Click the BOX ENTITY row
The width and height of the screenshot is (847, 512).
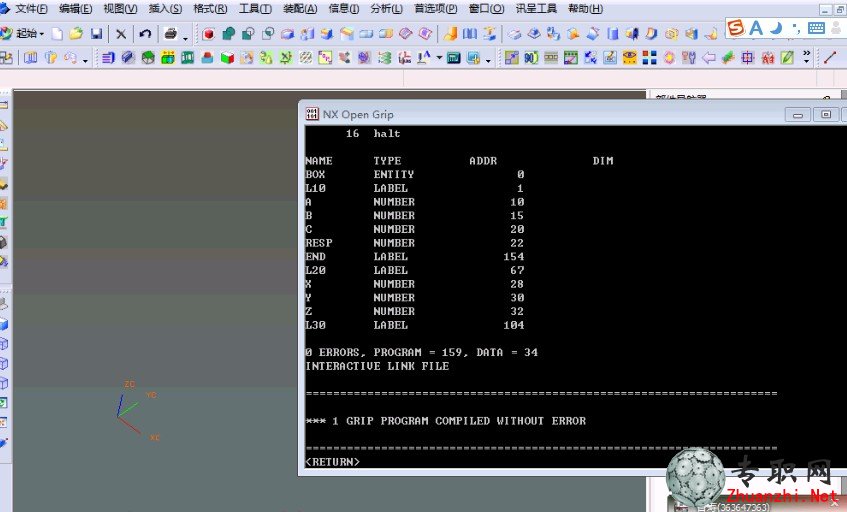click(414, 174)
